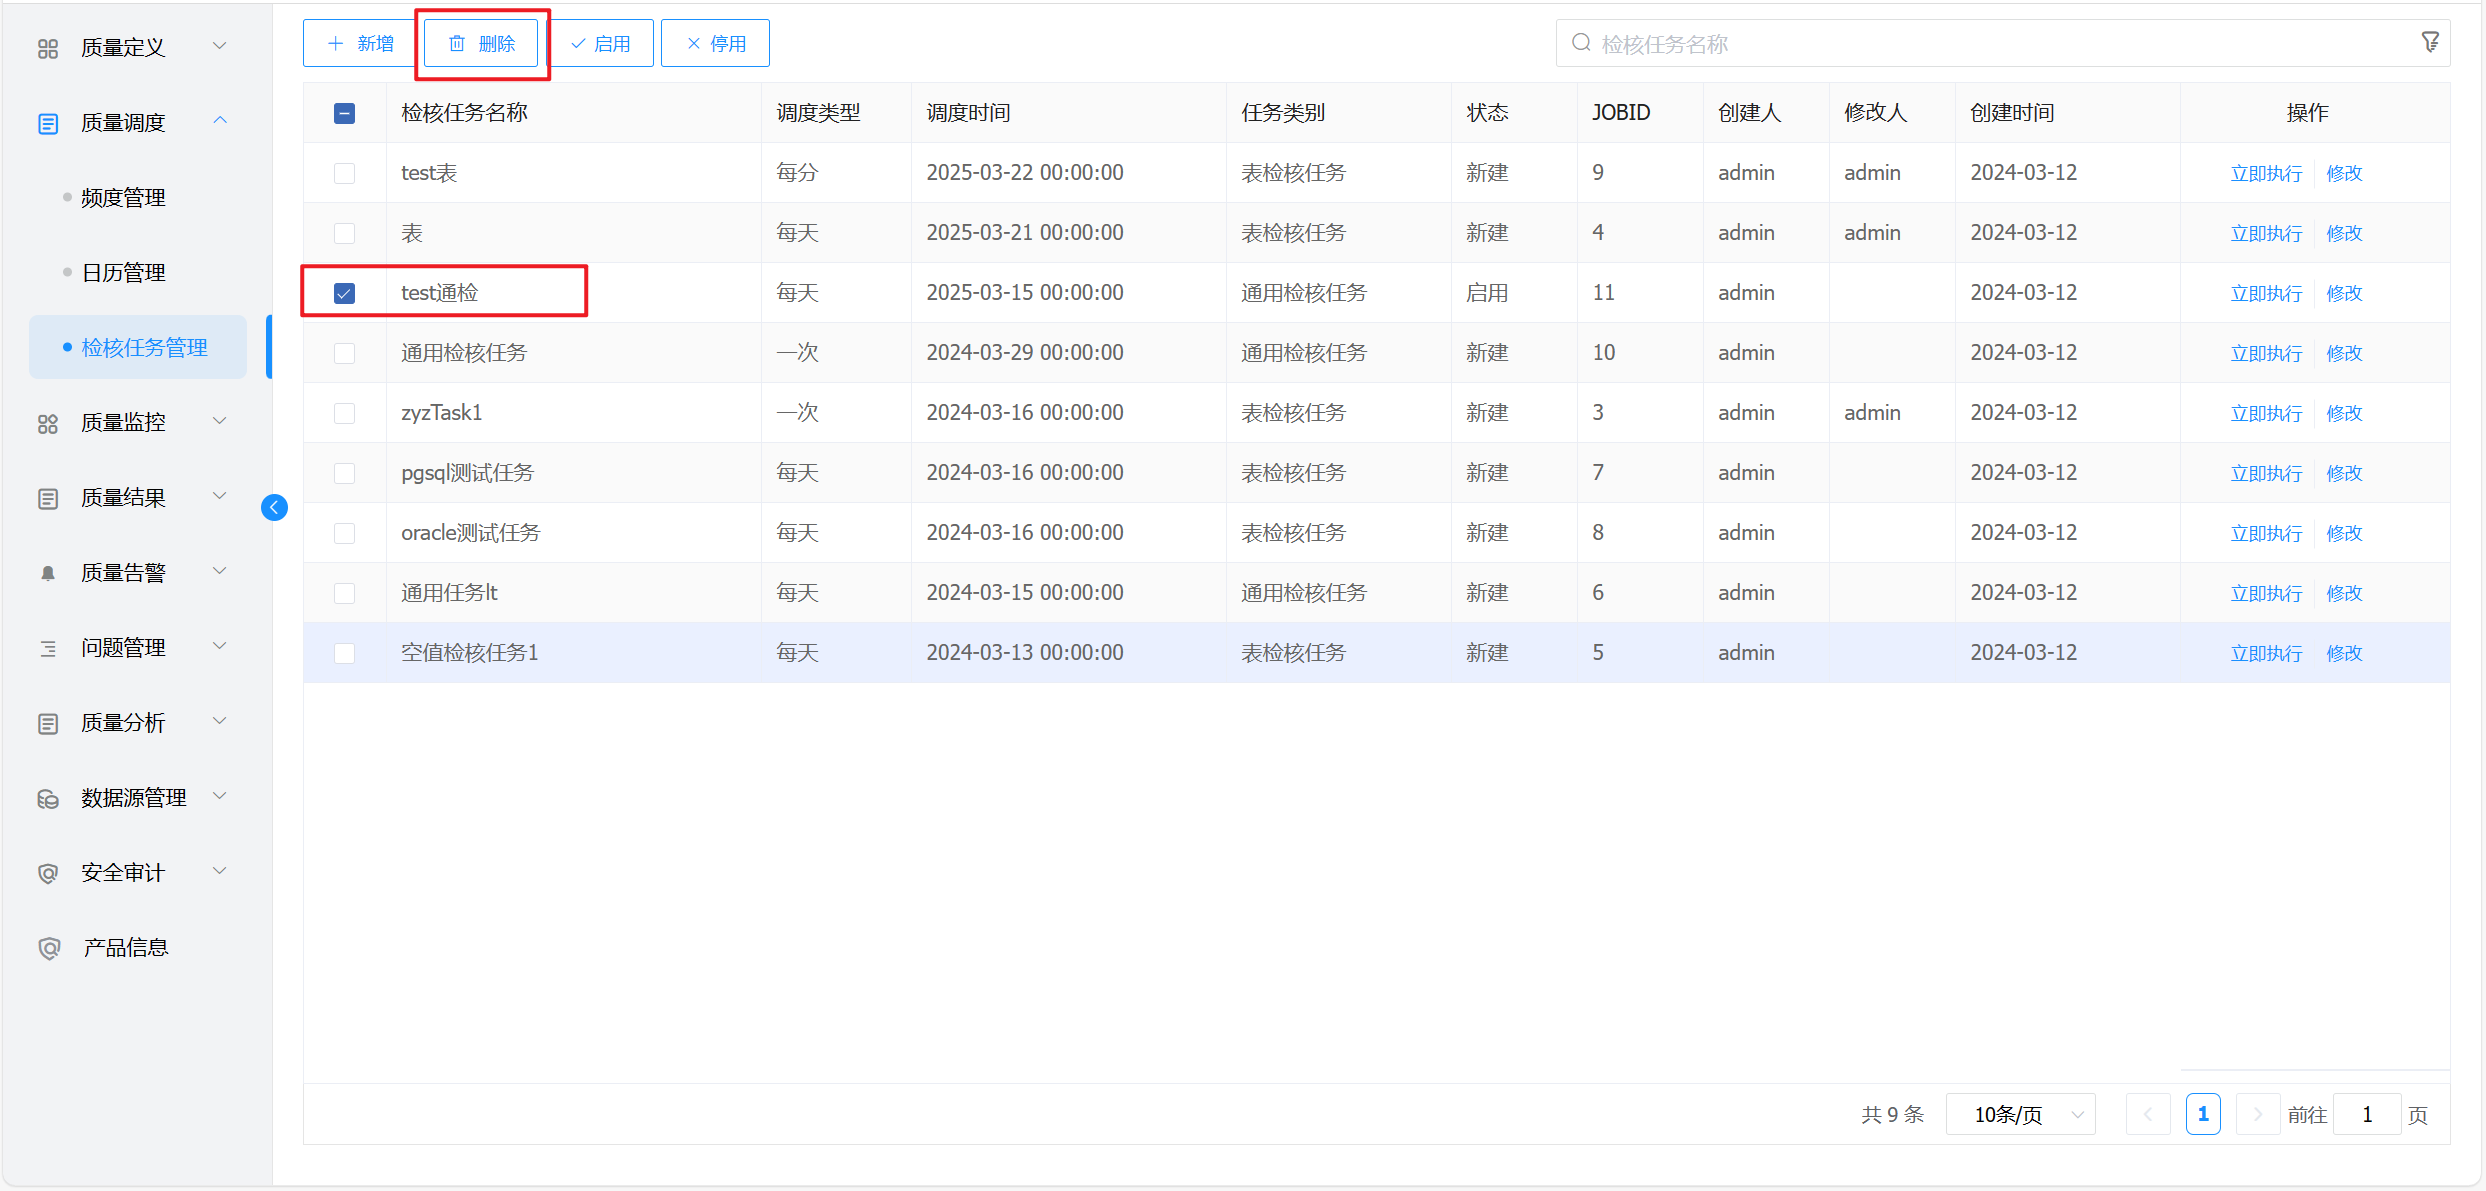The width and height of the screenshot is (2486, 1191).
Task: Click the filter funnel icon in search bar
Action: tap(2430, 43)
